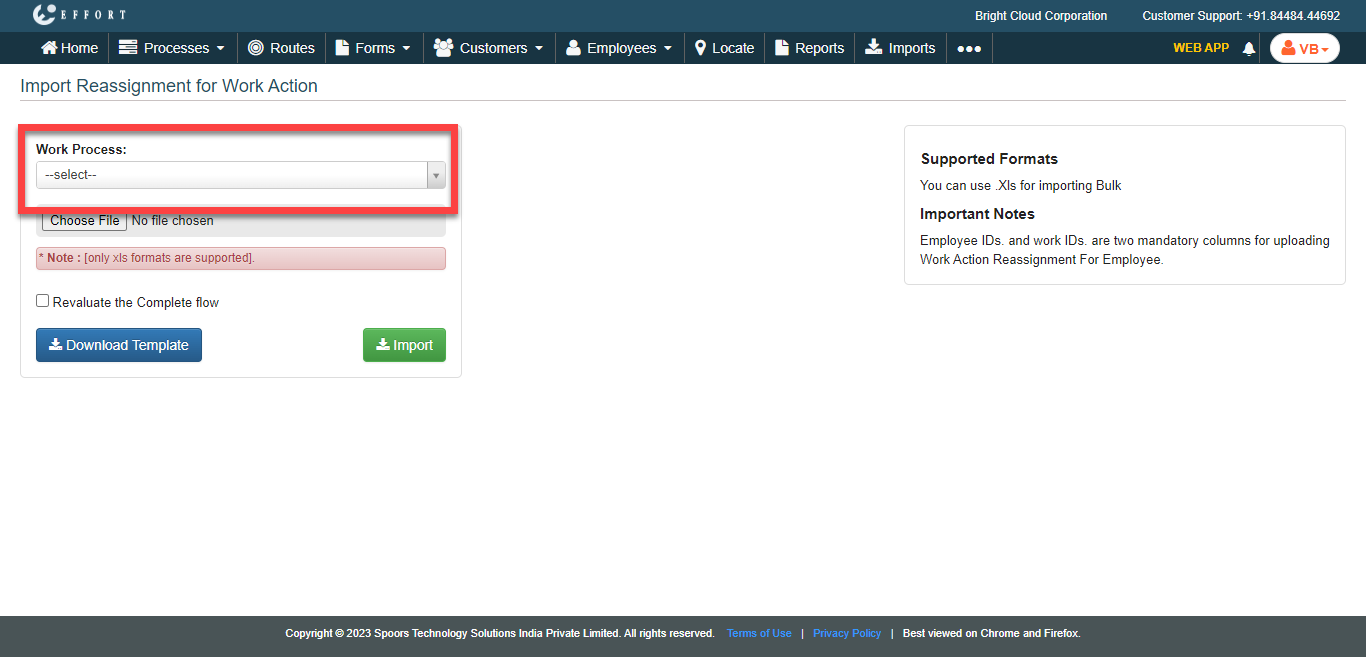This screenshot has height=657, width=1366.
Task: Click the Download Template button
Action: [x=119, y=345]
